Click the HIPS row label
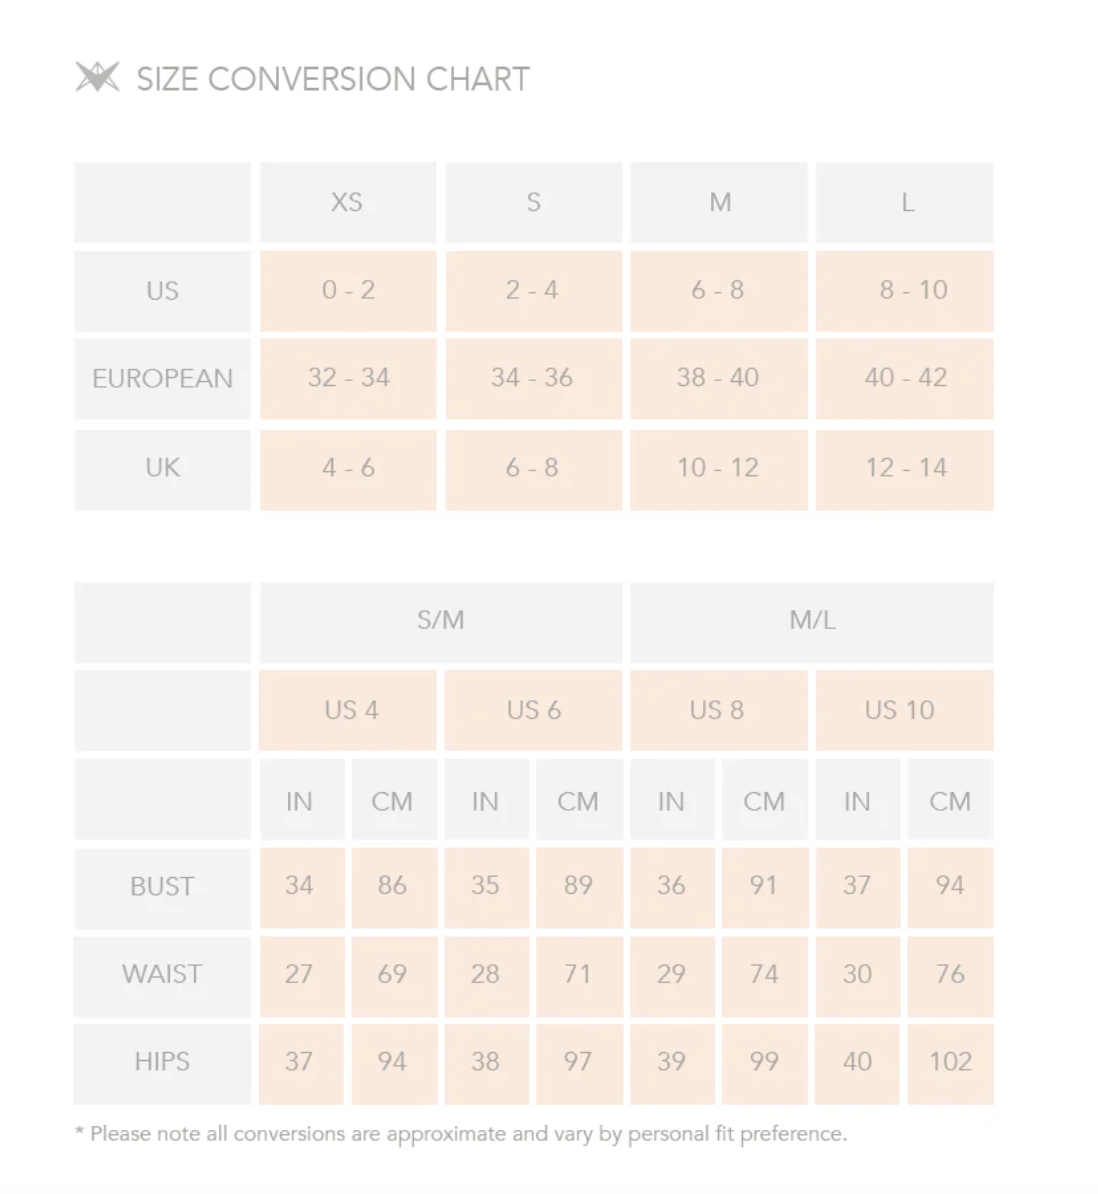1098x1194 pixels. pos(162,1062)
